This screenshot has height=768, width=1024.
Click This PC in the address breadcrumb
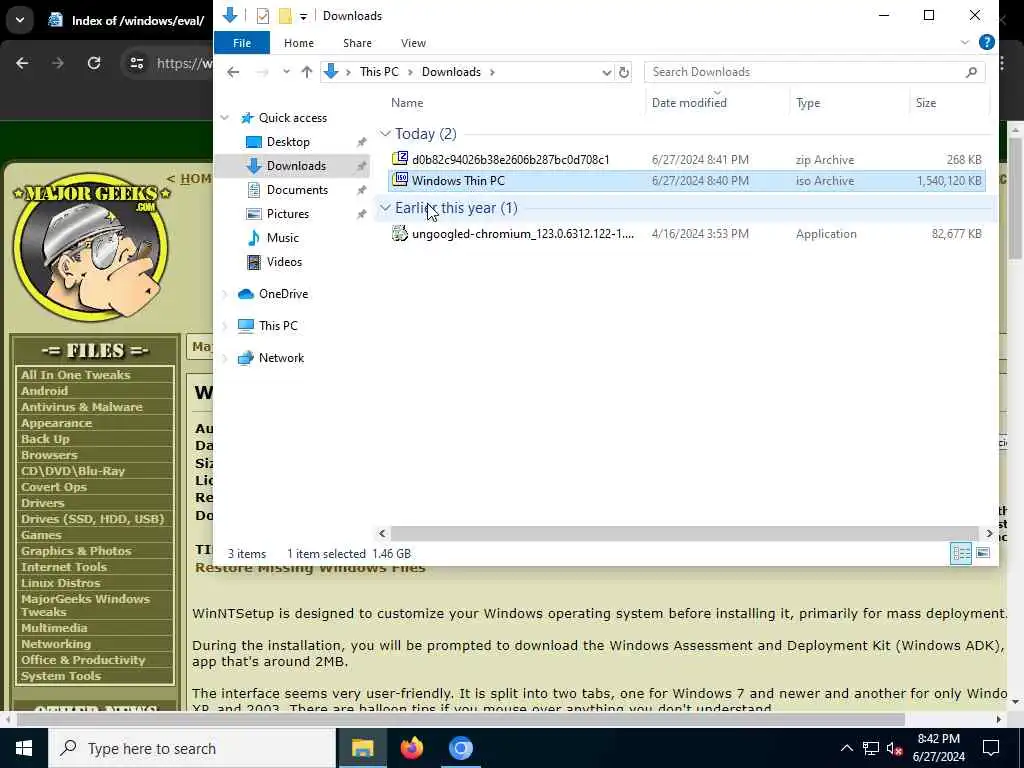379,72
